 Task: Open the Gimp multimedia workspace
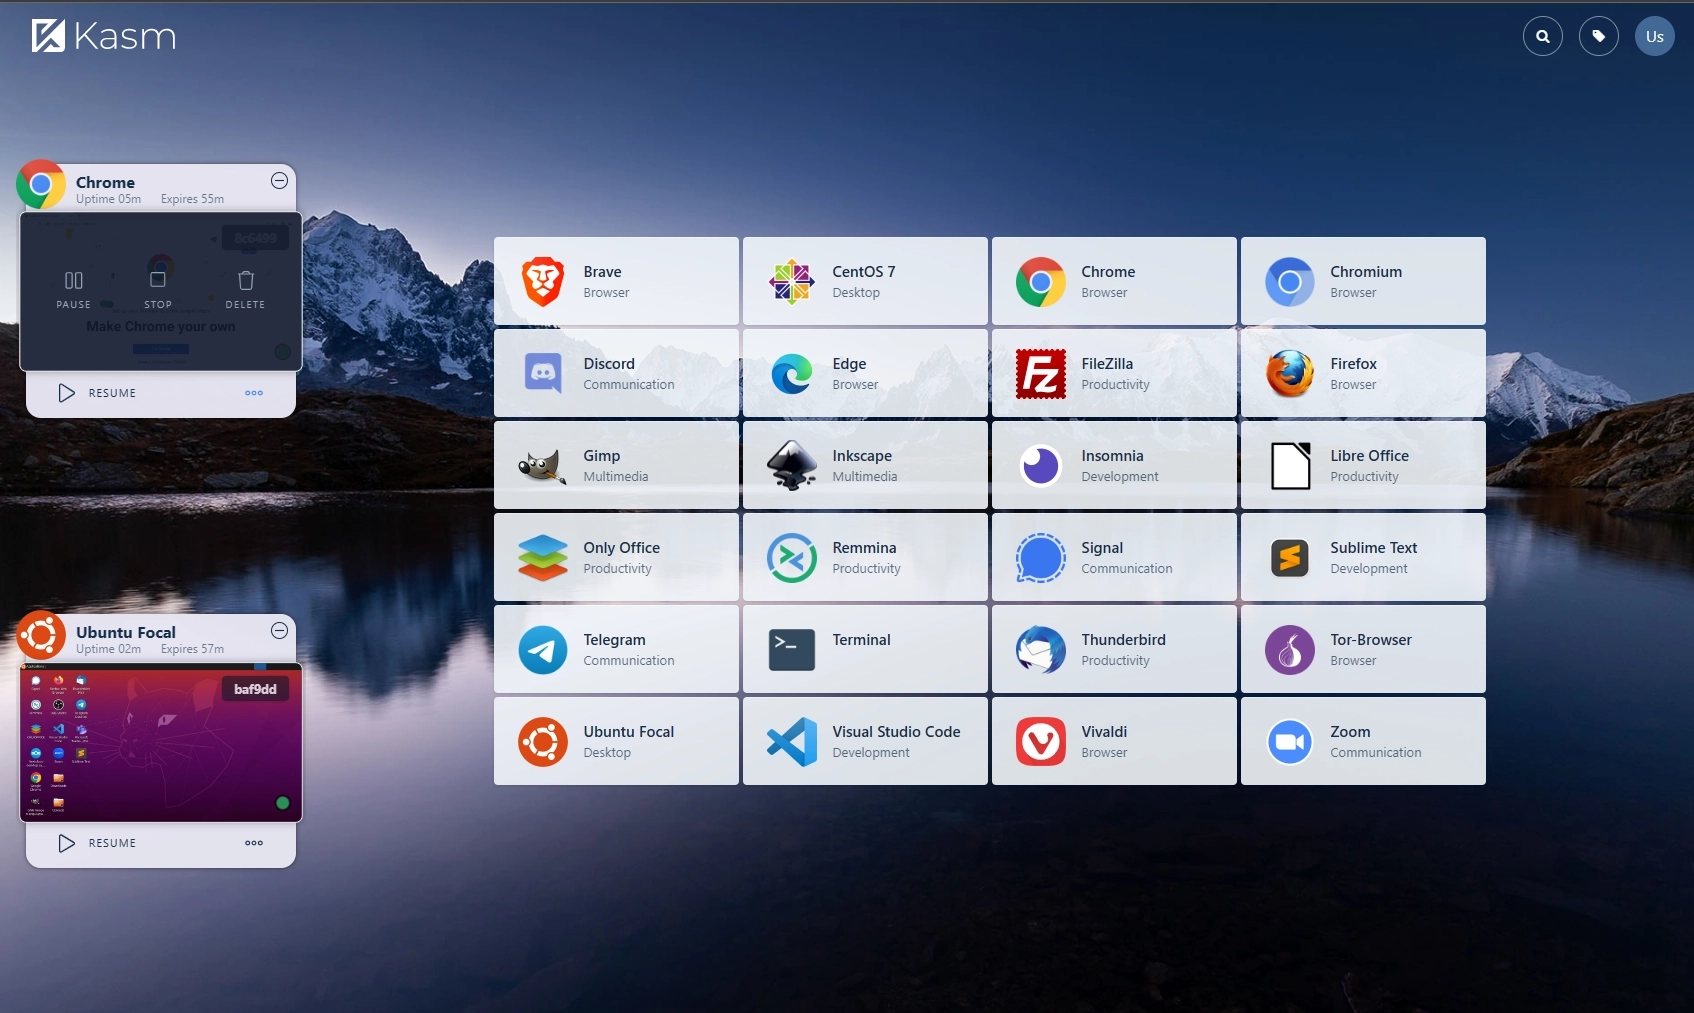point(616,465)
